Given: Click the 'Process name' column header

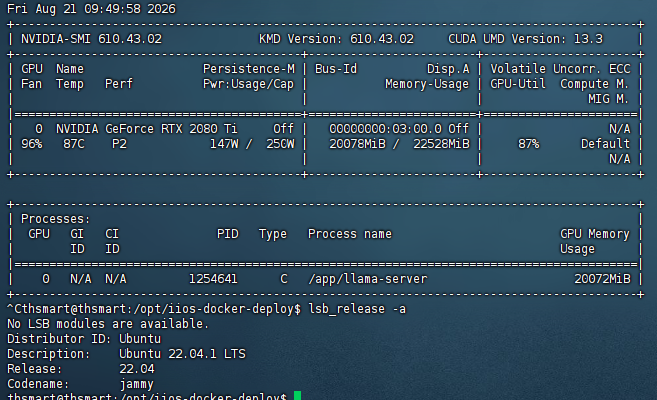Looking at the screenshot, I should point(350,234).
